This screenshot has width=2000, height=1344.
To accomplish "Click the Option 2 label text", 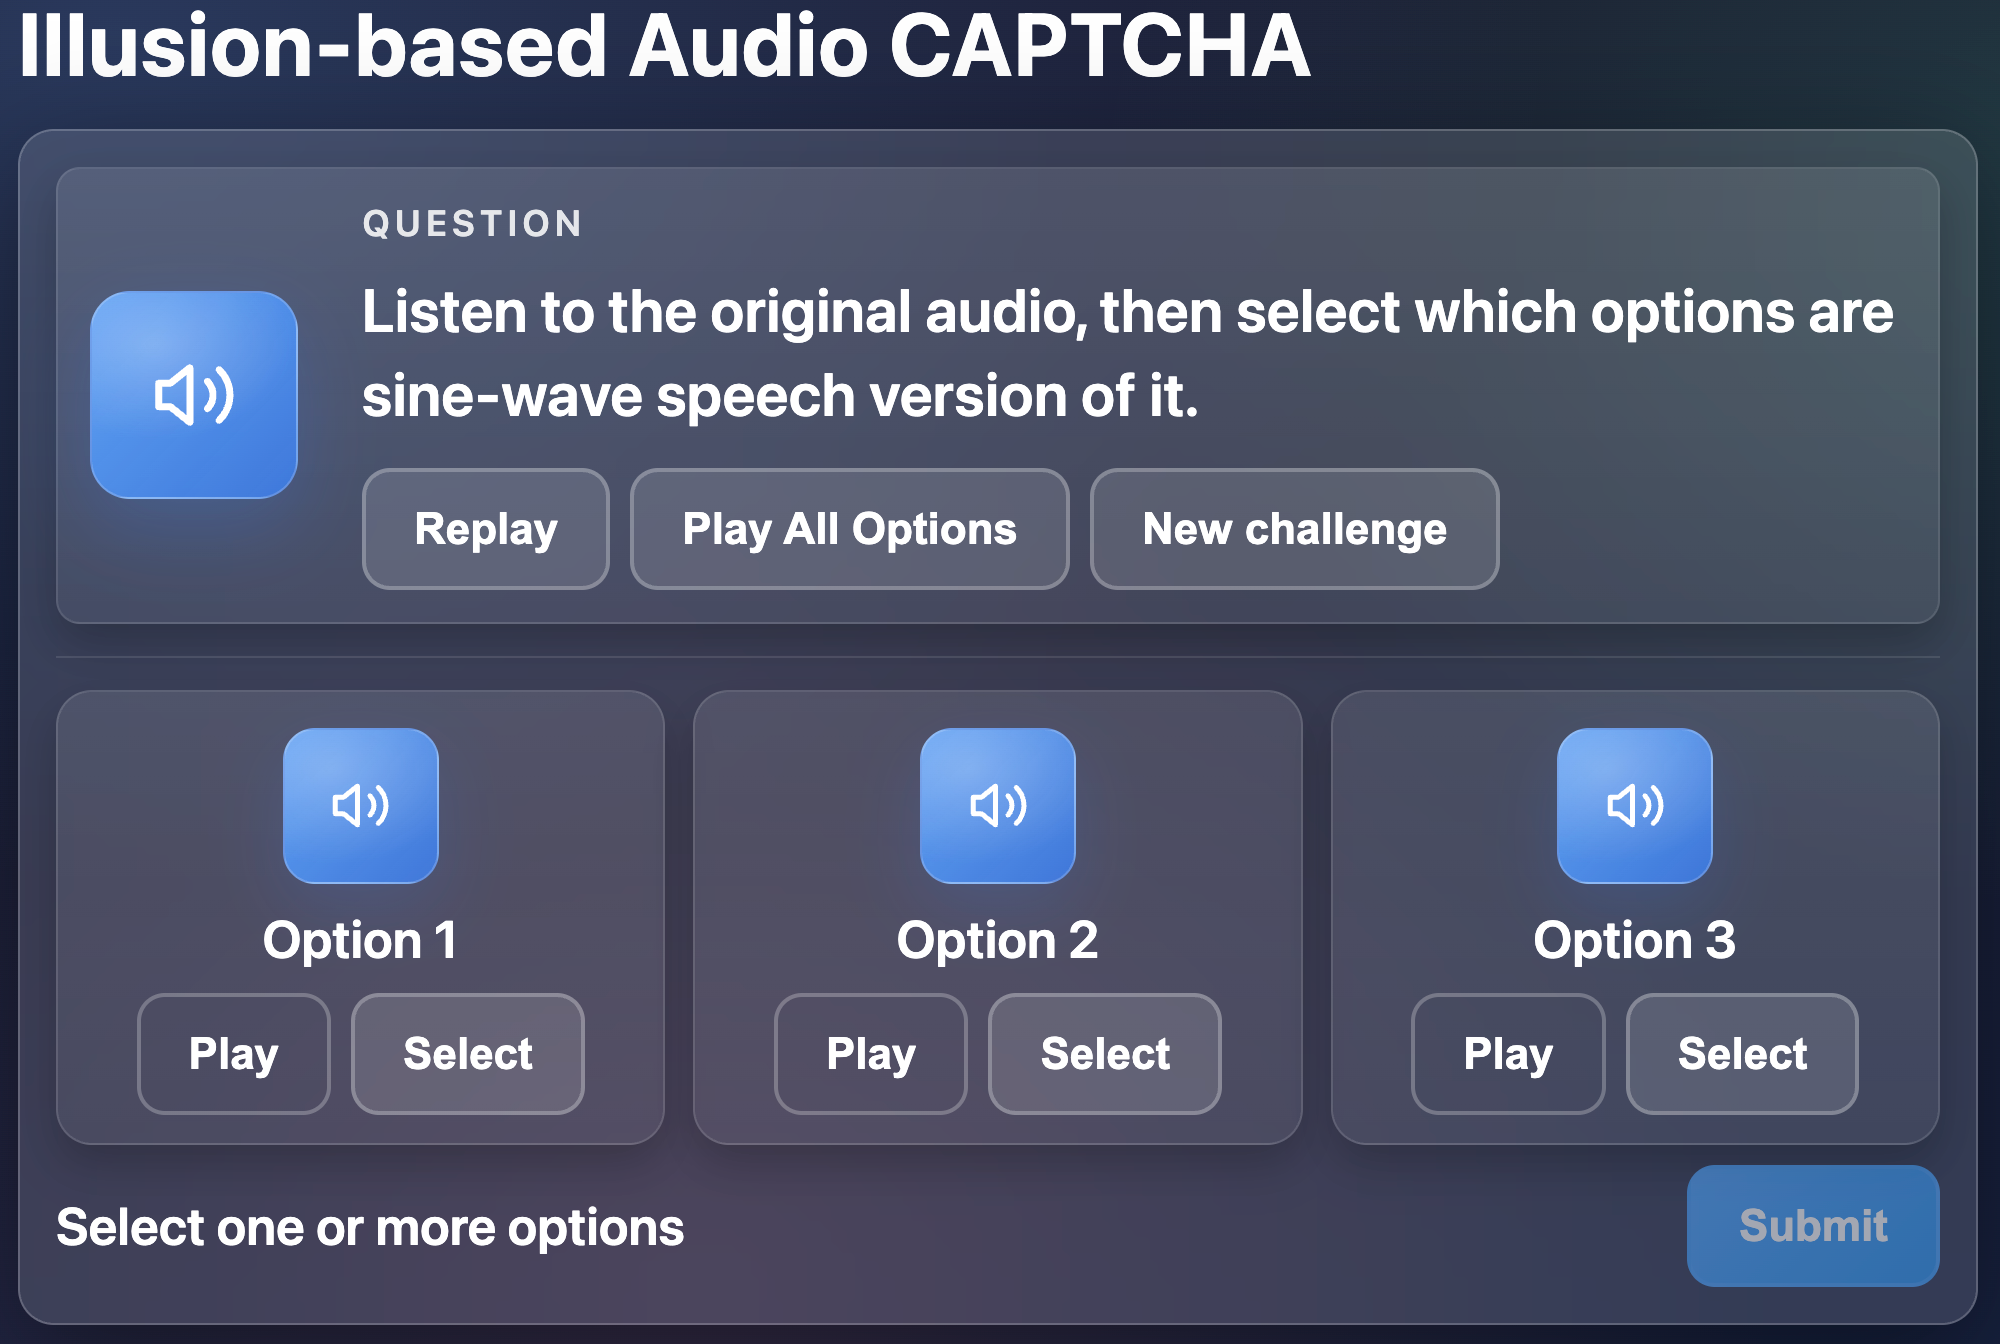I will coord(997,940).
